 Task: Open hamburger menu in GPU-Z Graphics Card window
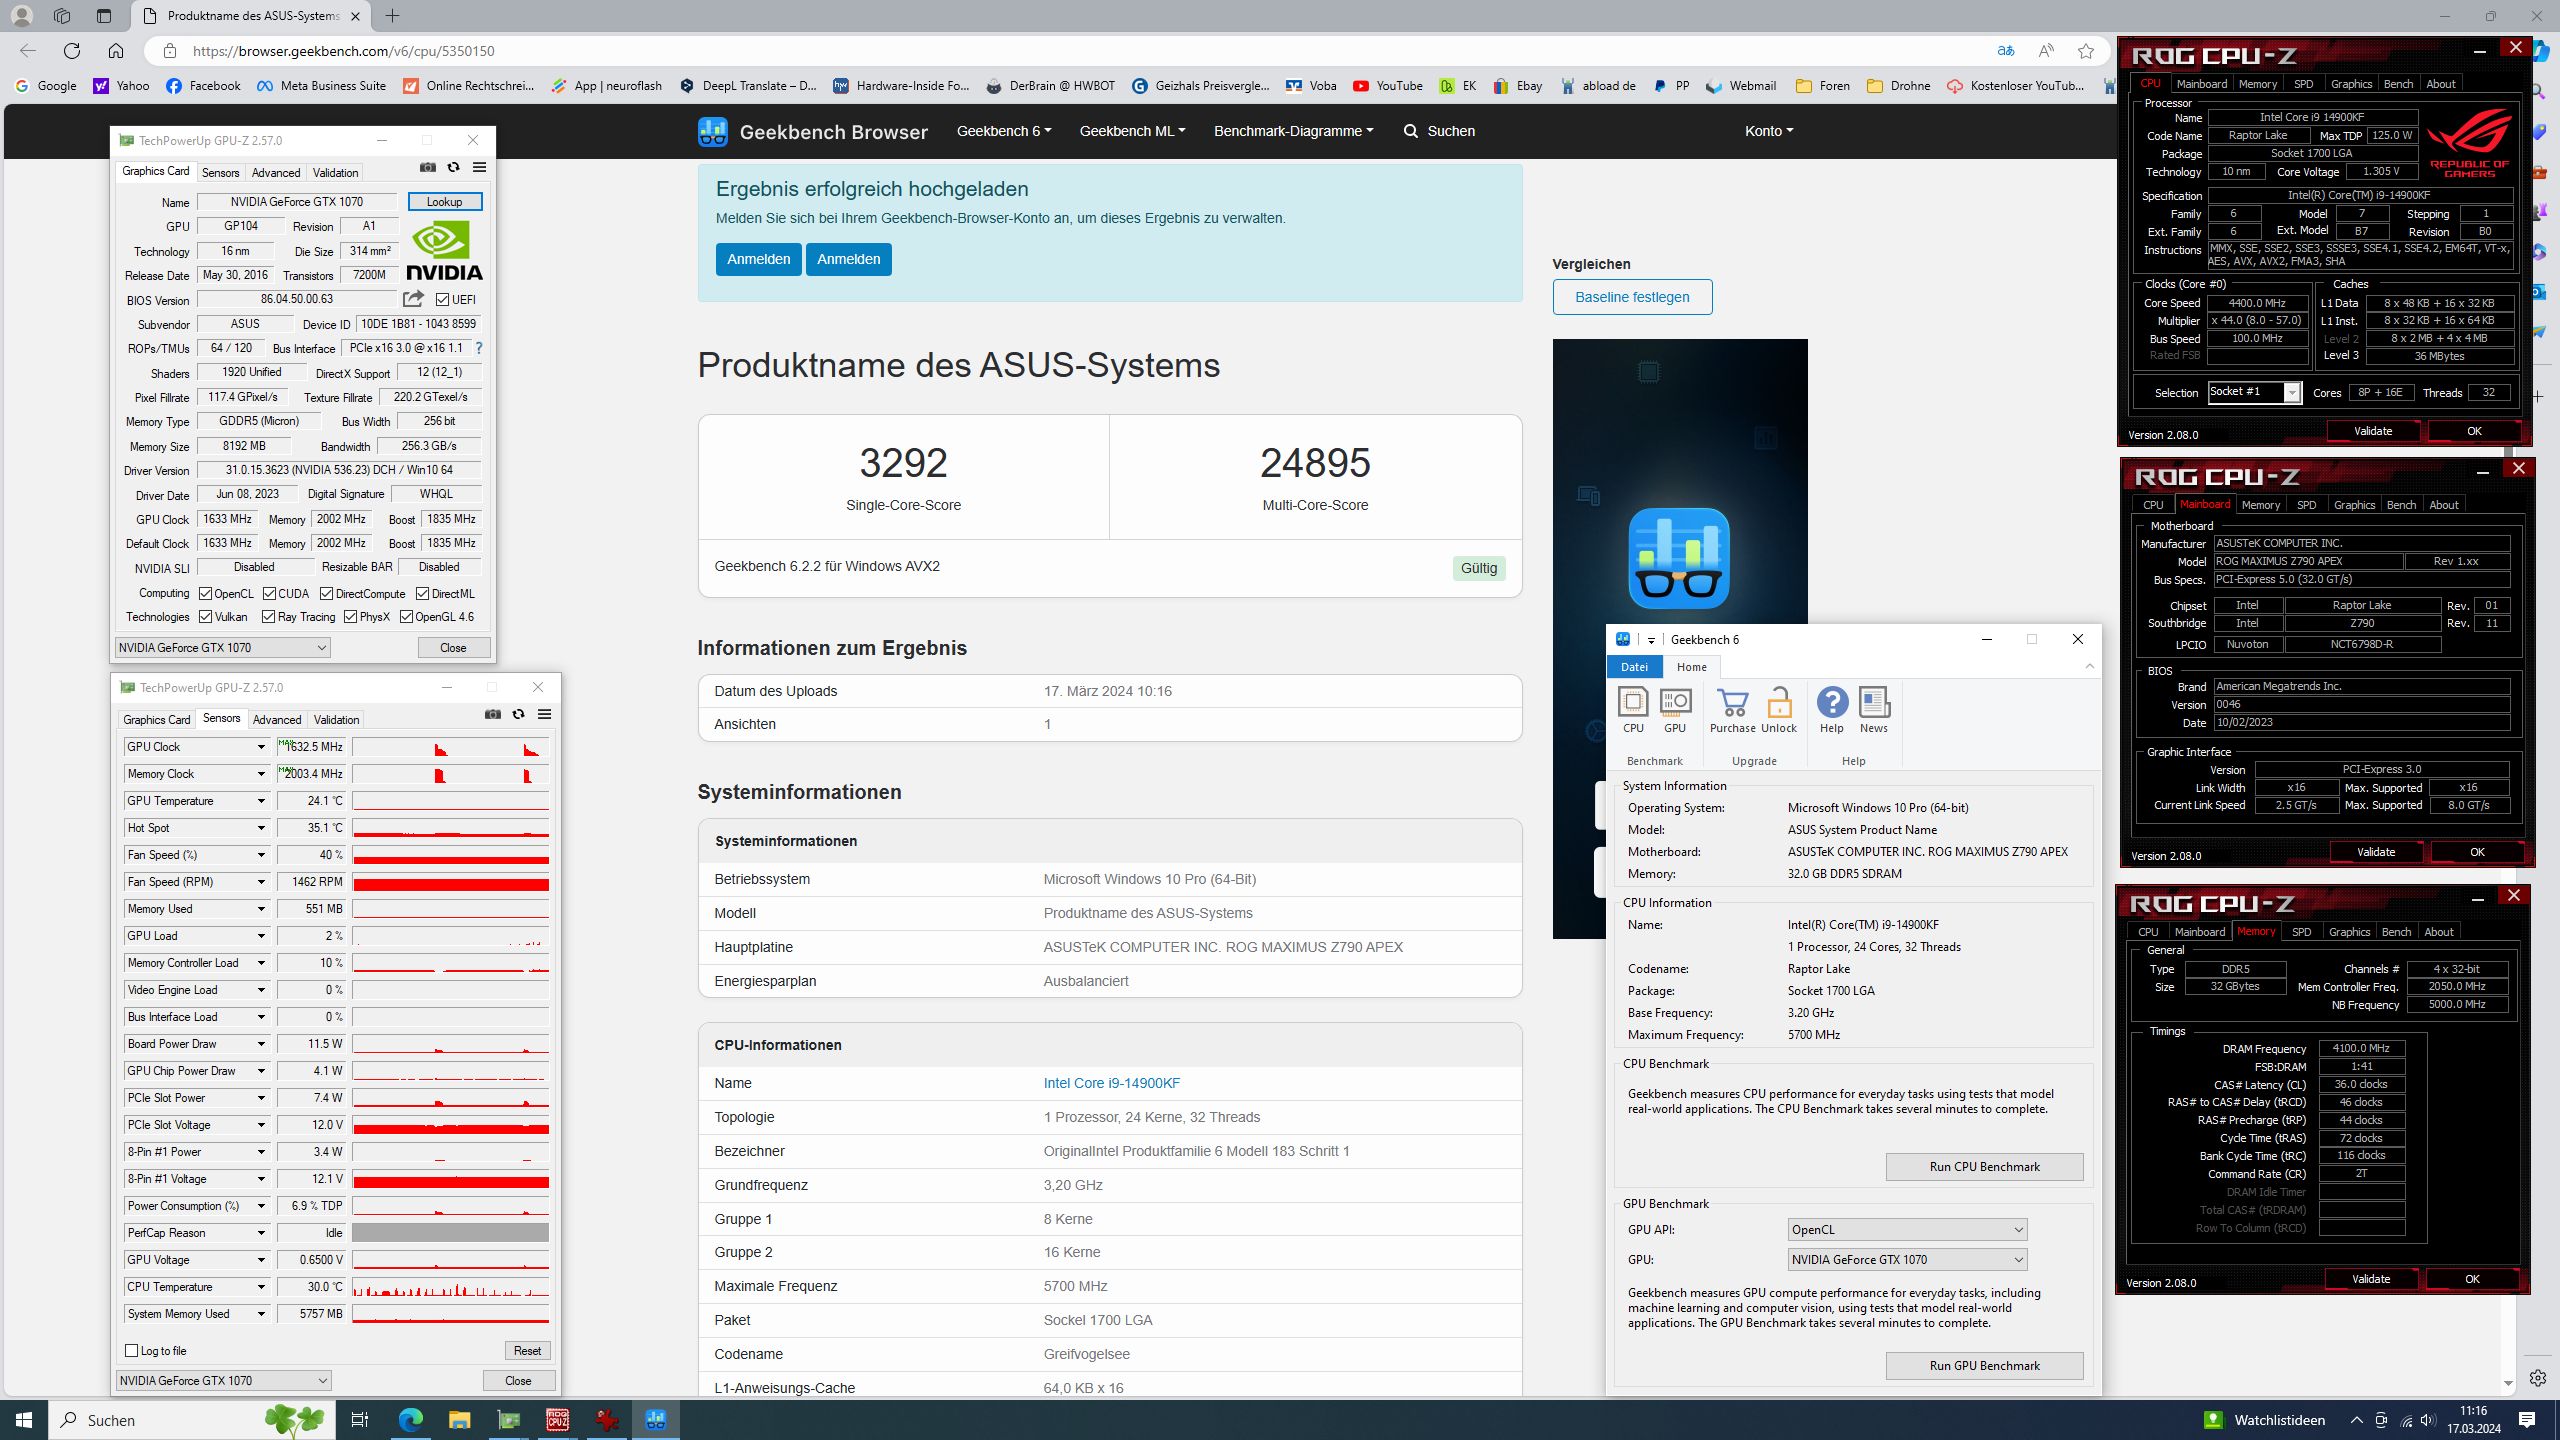pos(479,167)
